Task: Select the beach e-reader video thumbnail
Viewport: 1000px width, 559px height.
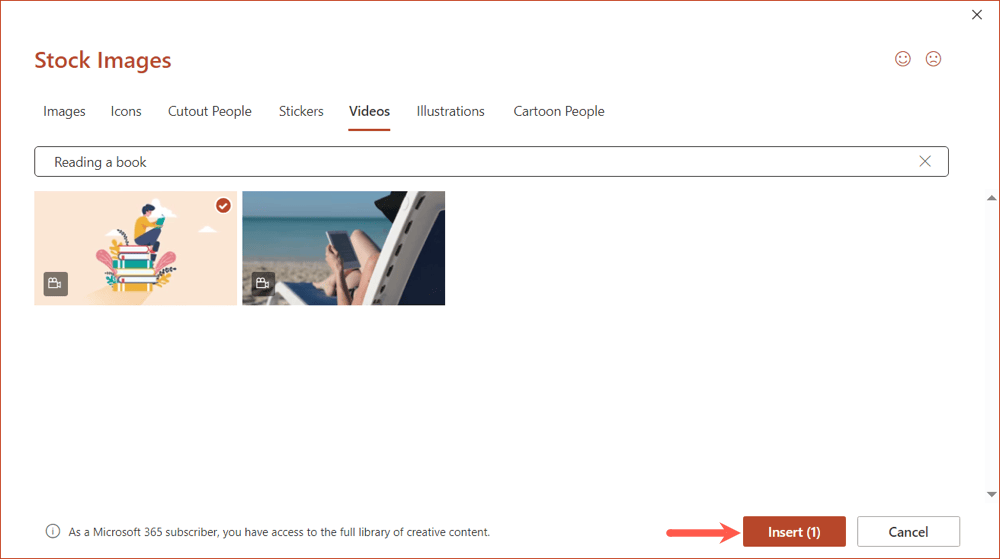Action: (x=344, y=248)
